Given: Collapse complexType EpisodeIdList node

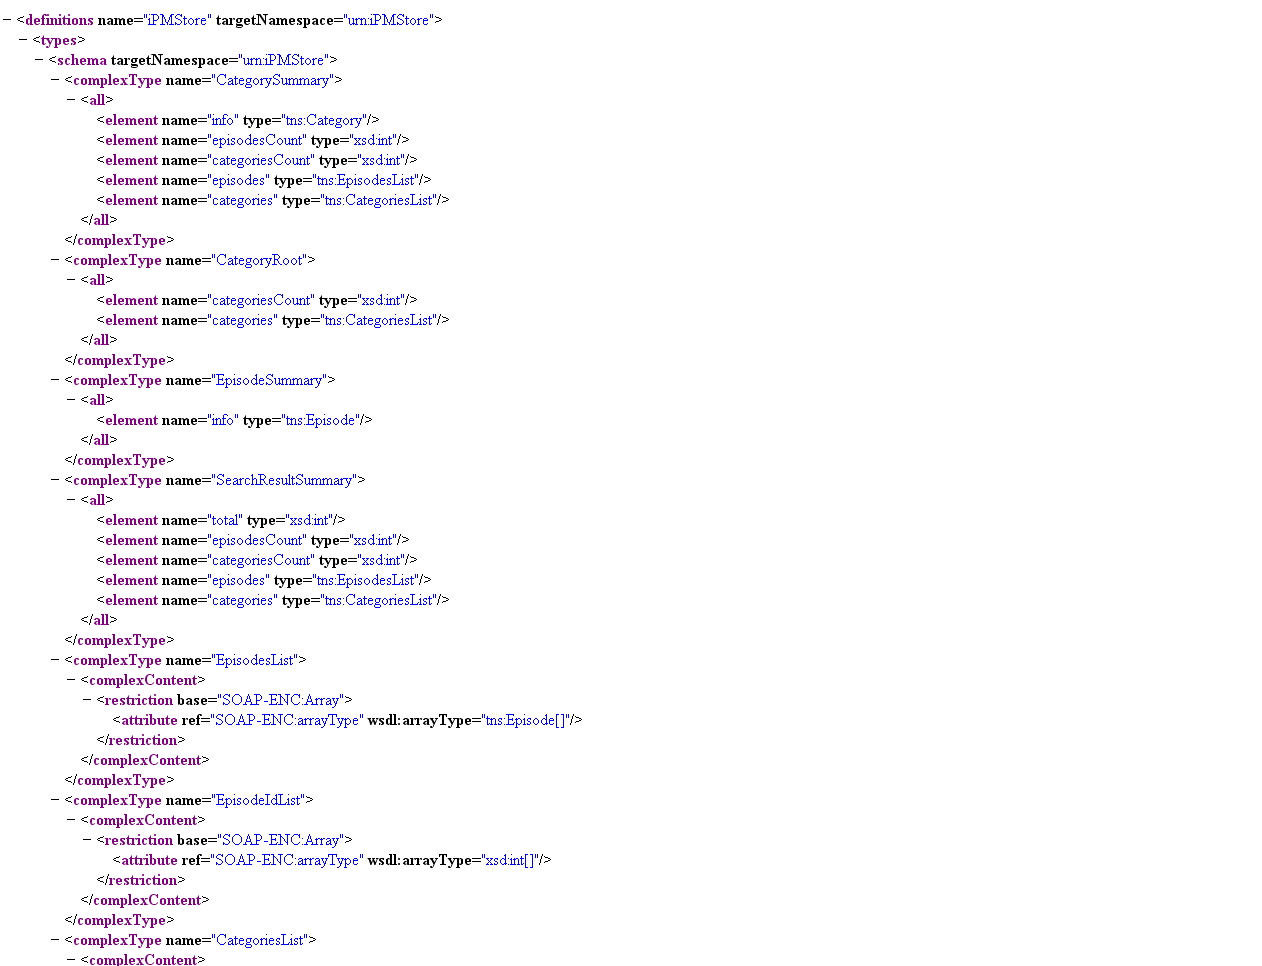Looking at the screenshot, I should 55,800.
